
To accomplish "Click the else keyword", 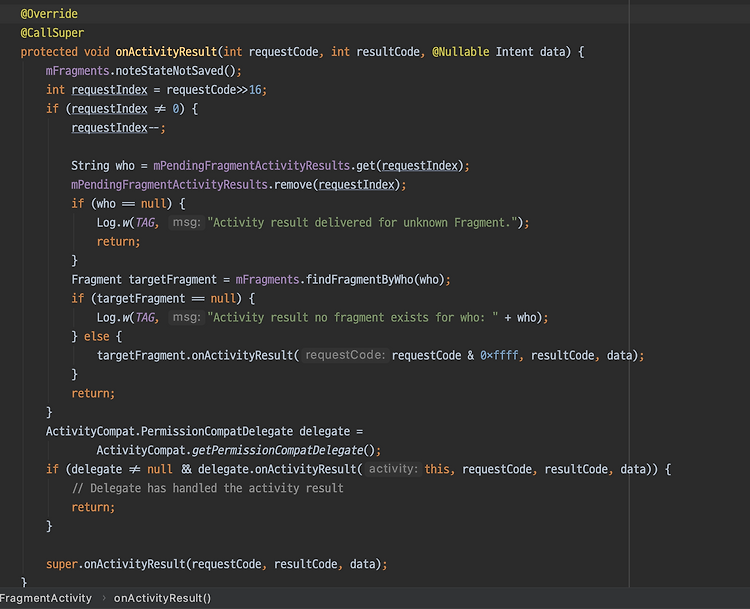I will (97, 336).
